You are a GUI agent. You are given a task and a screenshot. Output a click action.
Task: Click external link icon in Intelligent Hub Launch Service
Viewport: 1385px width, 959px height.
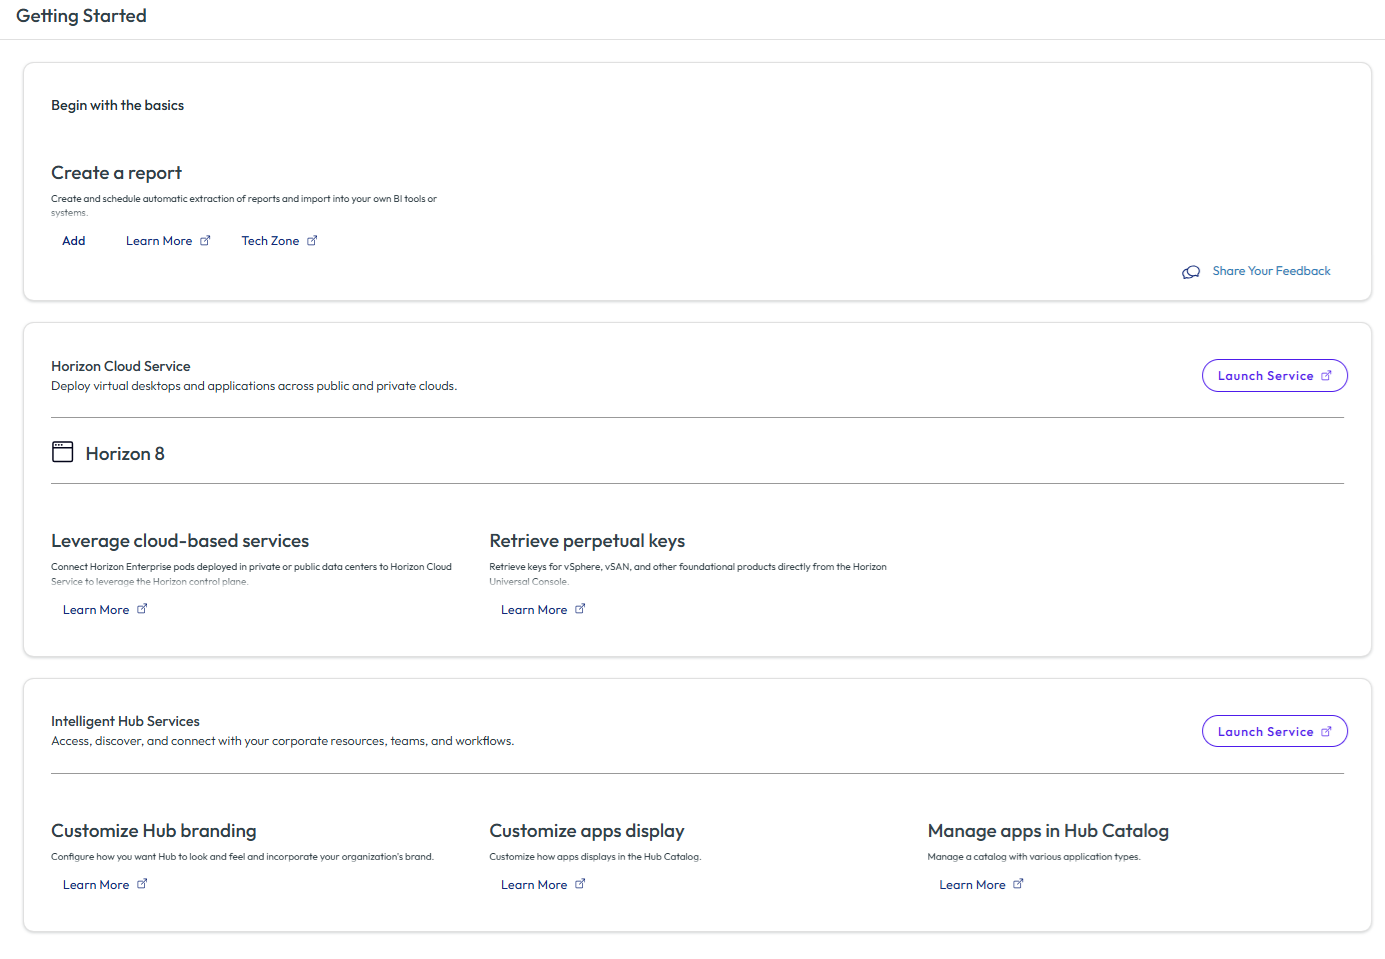pyautogui.click(x=1327, y=732)
